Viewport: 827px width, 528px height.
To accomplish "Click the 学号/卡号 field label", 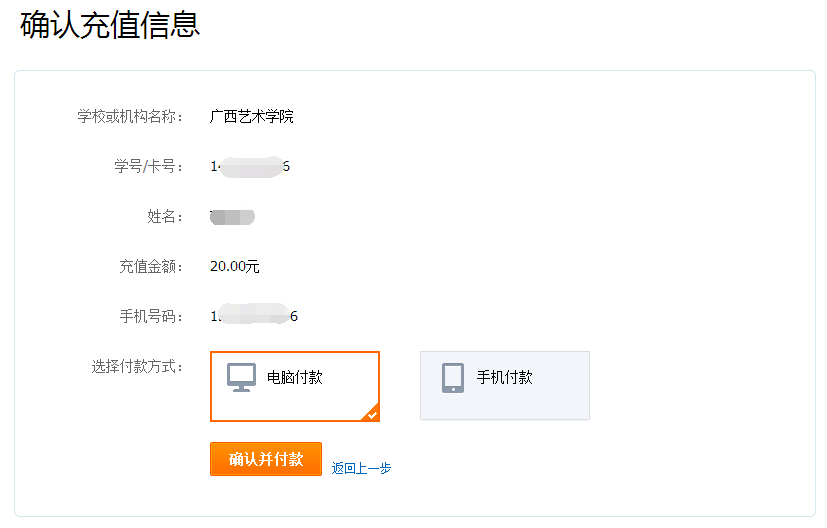I will pyautogui.click(x=148, y=166).
